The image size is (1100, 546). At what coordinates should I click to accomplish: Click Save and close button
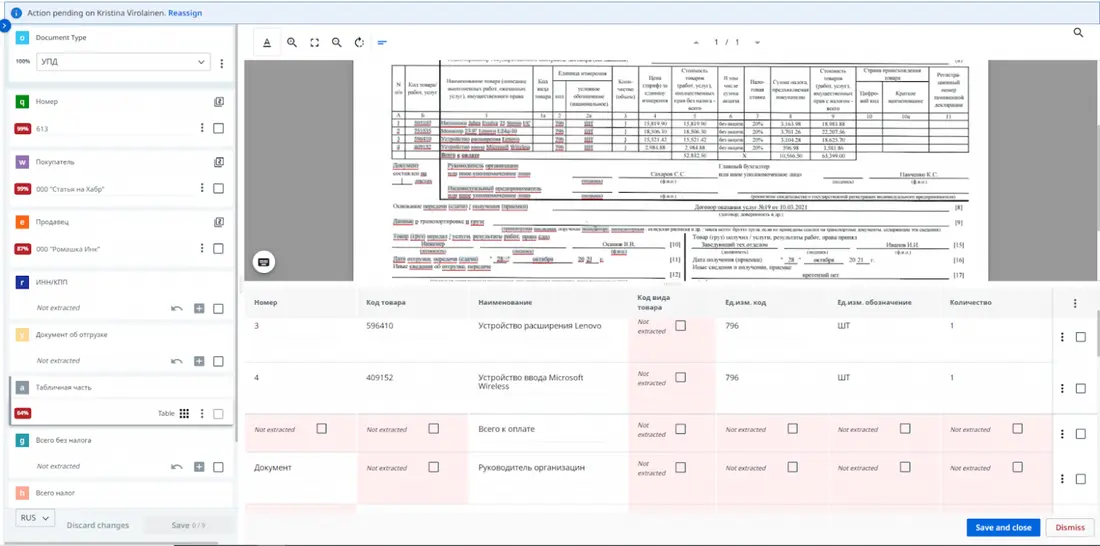point(1003,528)
